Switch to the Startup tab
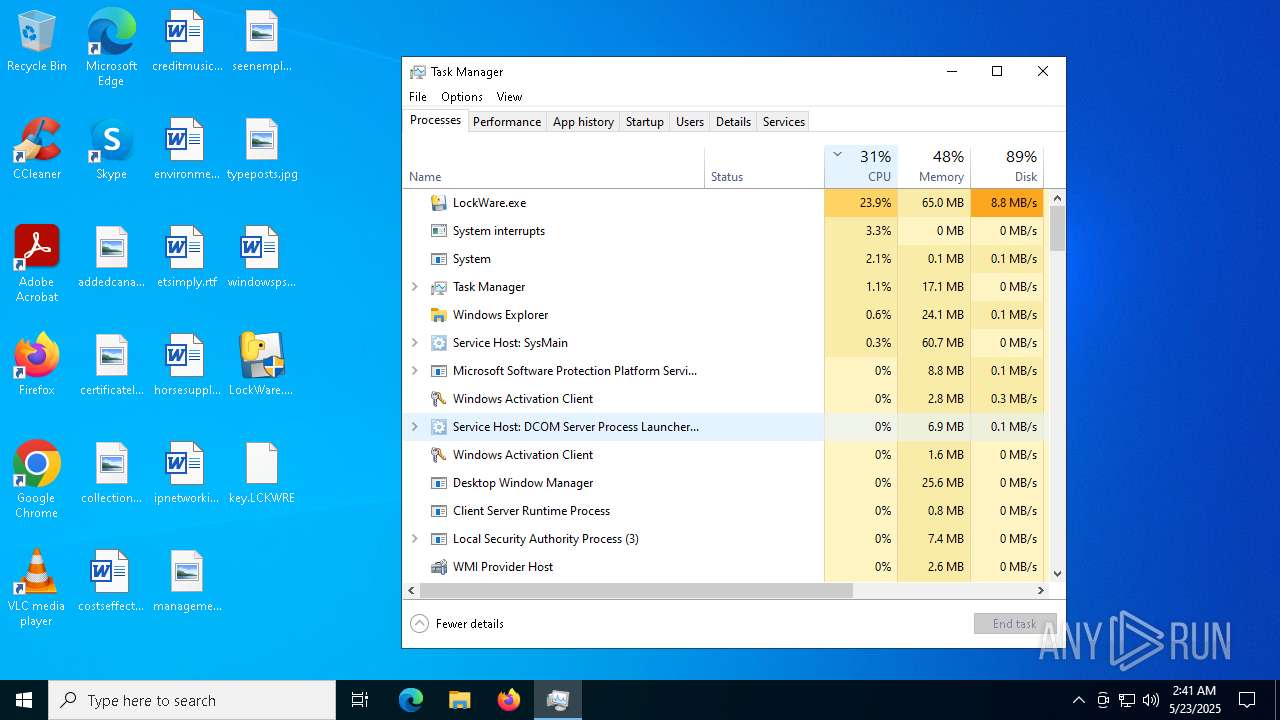1280x720 pixels. coord(644,122)
